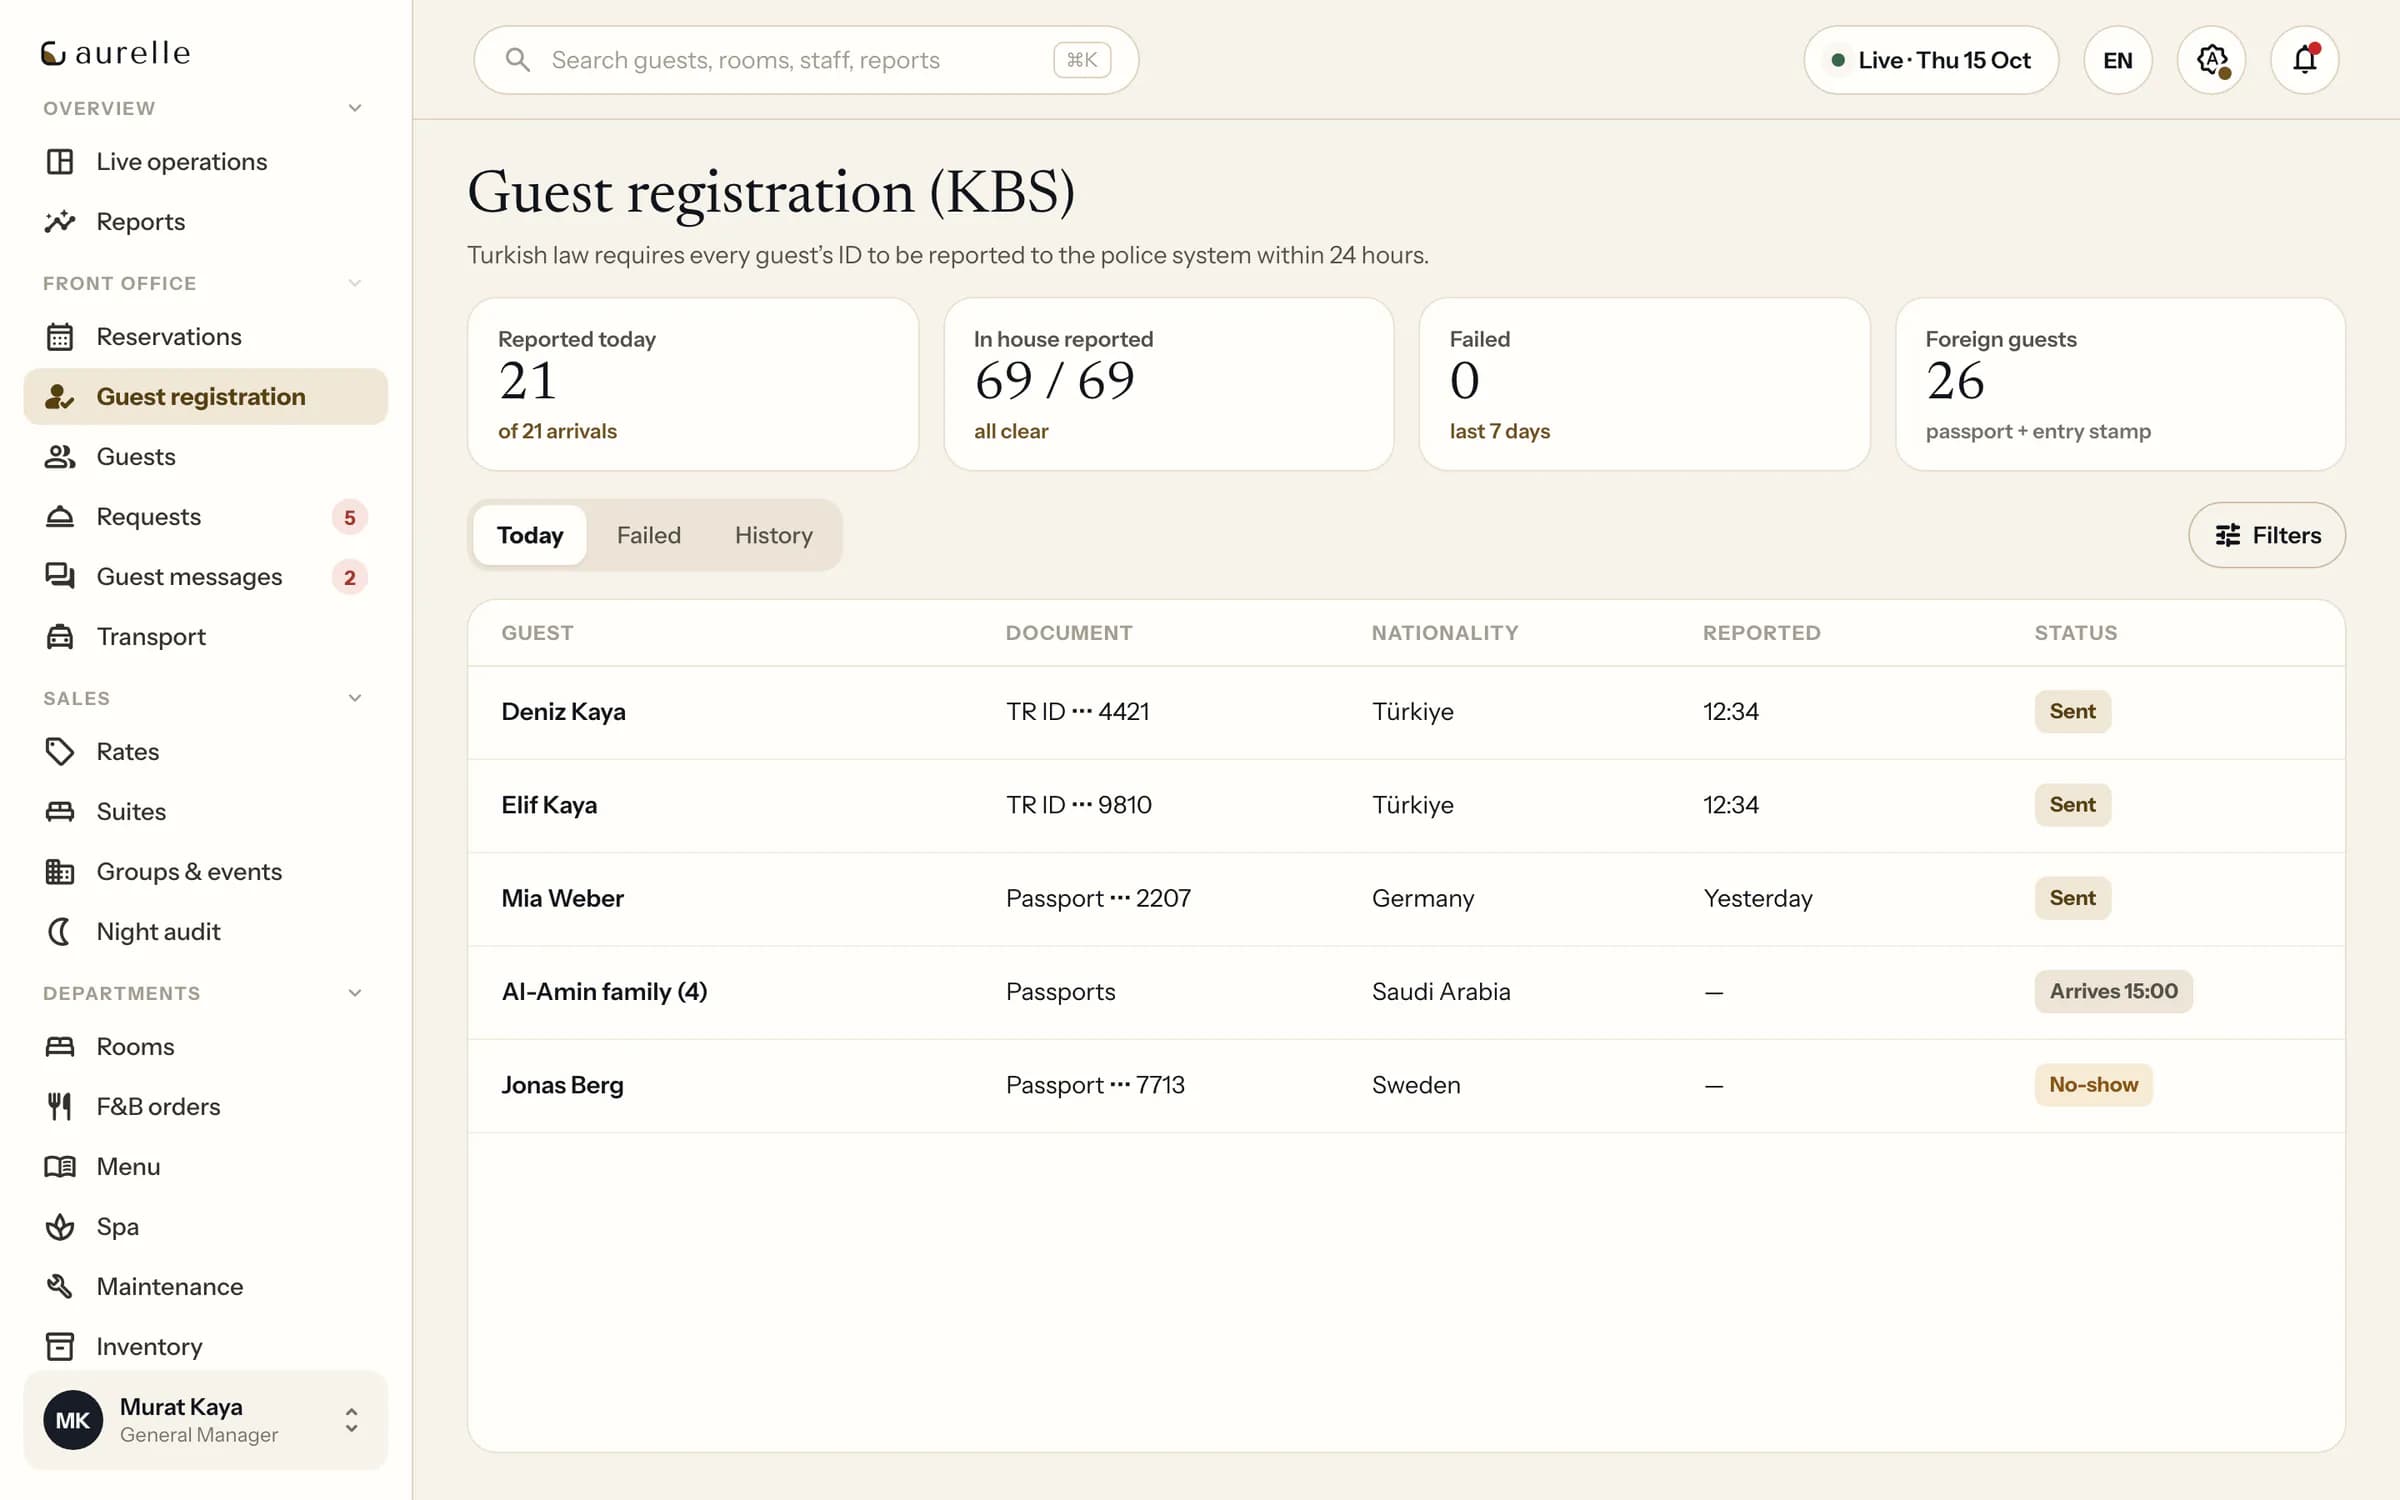The height and width of the screenshot is (1500, 2400).
Task: Switch to the Failed tab
Action: [x=648, y=535]
